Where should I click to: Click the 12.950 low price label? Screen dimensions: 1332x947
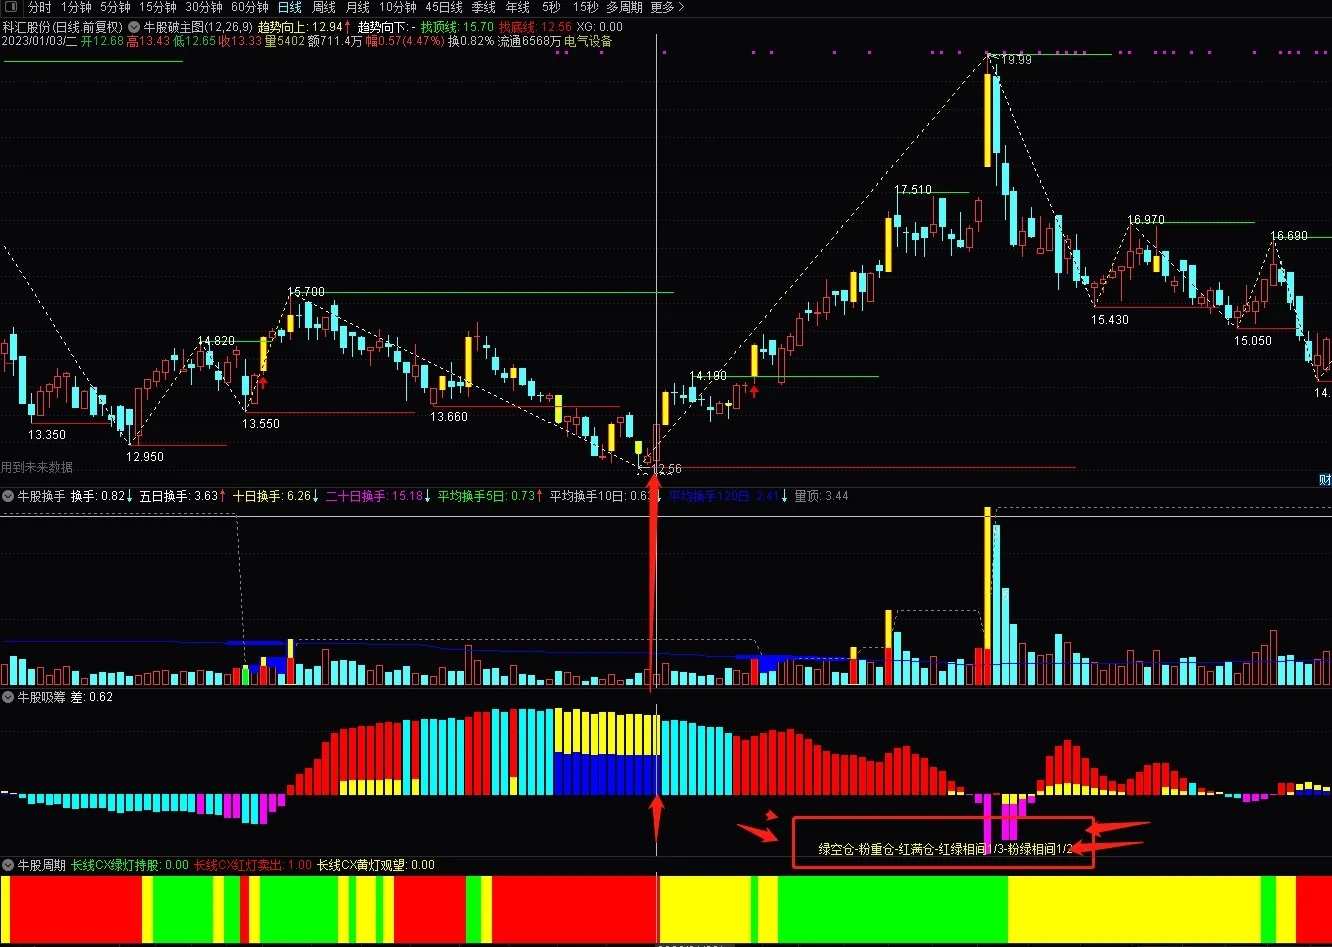point(145,457)
